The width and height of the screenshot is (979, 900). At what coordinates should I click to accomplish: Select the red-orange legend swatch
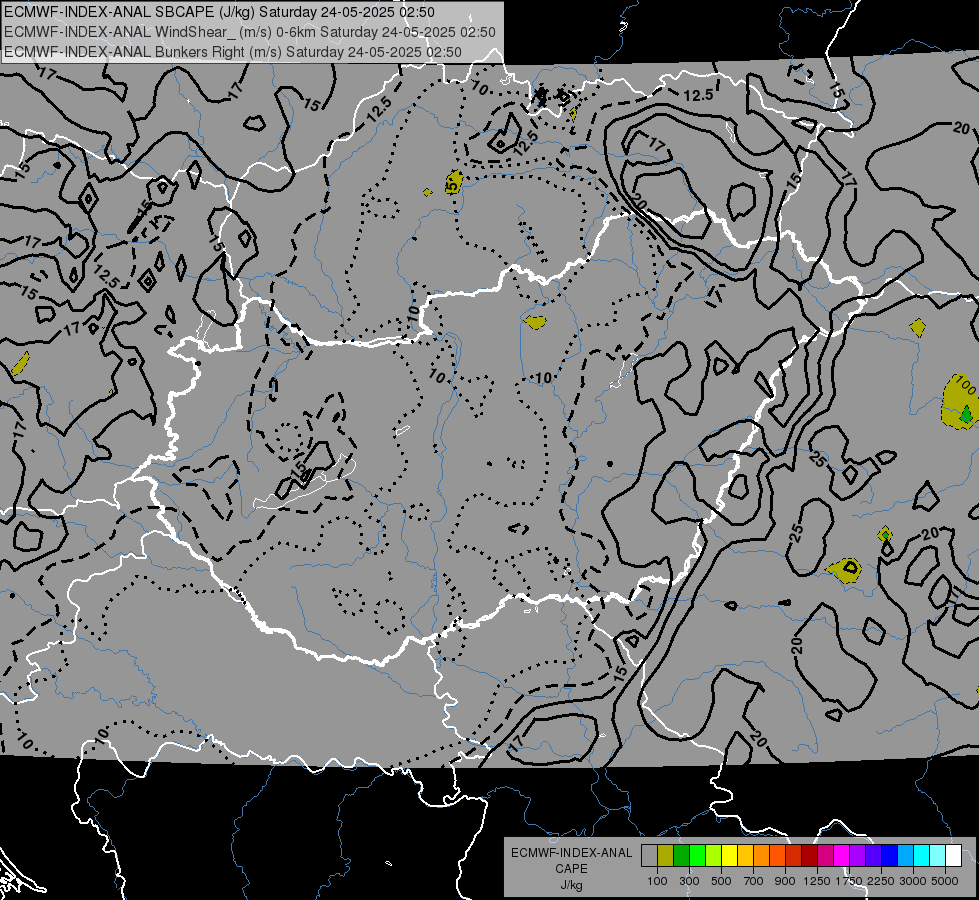coord(778,856)
